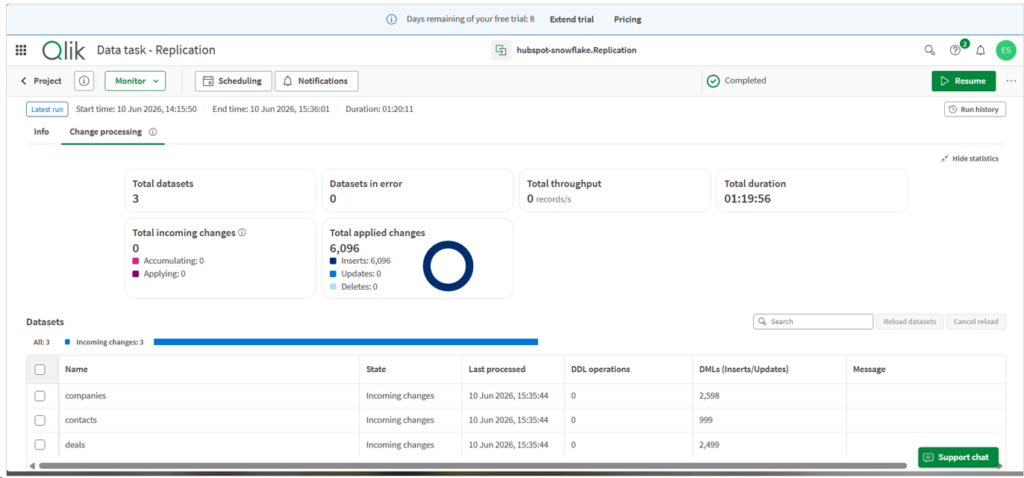
Task: Check the contacts row checkbox
Action: coord(40,420)
